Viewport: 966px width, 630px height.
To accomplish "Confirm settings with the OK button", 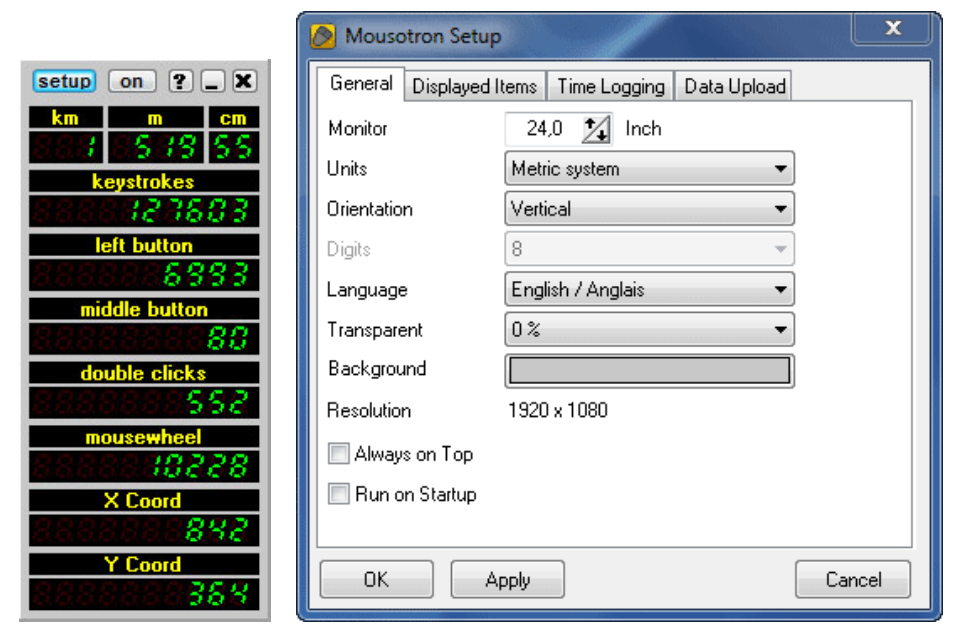I will [377, 579].
